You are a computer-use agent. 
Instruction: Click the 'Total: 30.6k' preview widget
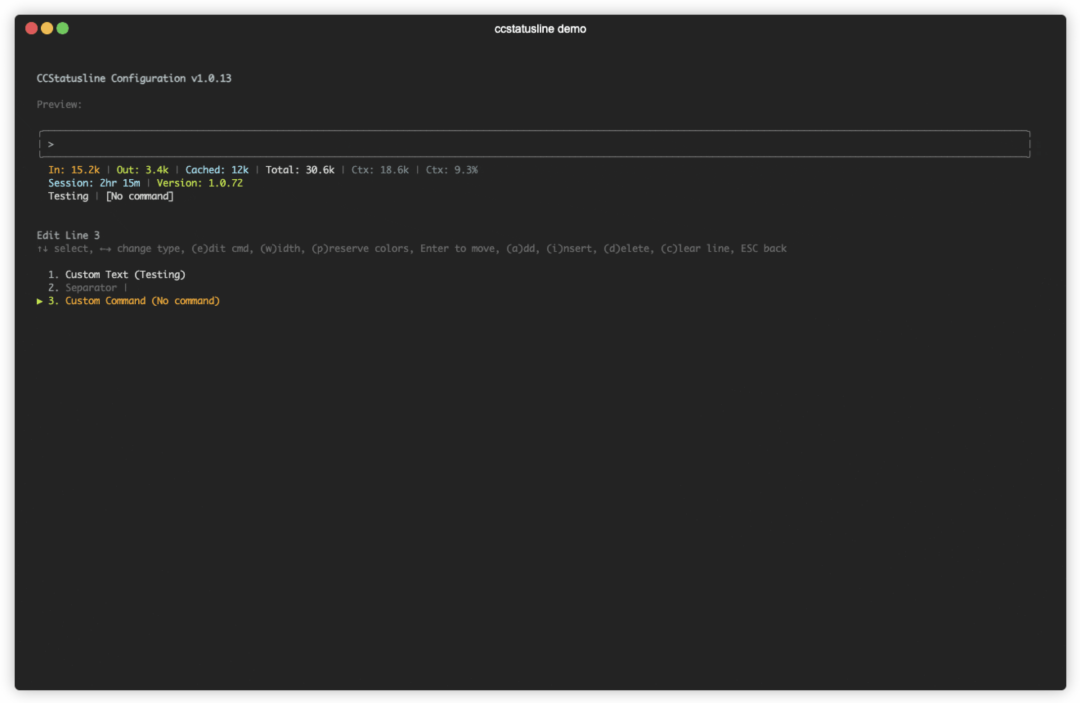[300, 170]
